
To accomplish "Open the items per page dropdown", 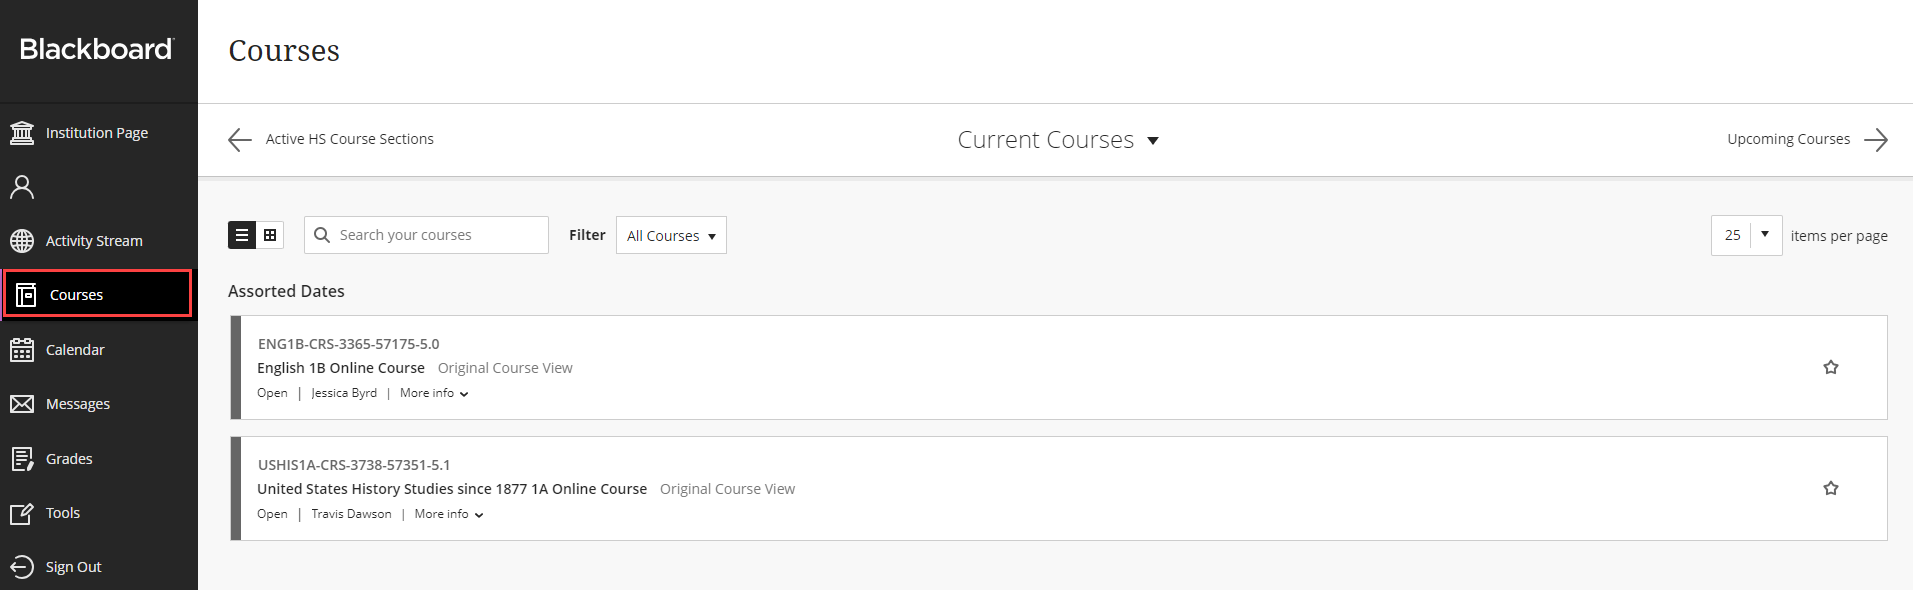I will point(1746,234).
